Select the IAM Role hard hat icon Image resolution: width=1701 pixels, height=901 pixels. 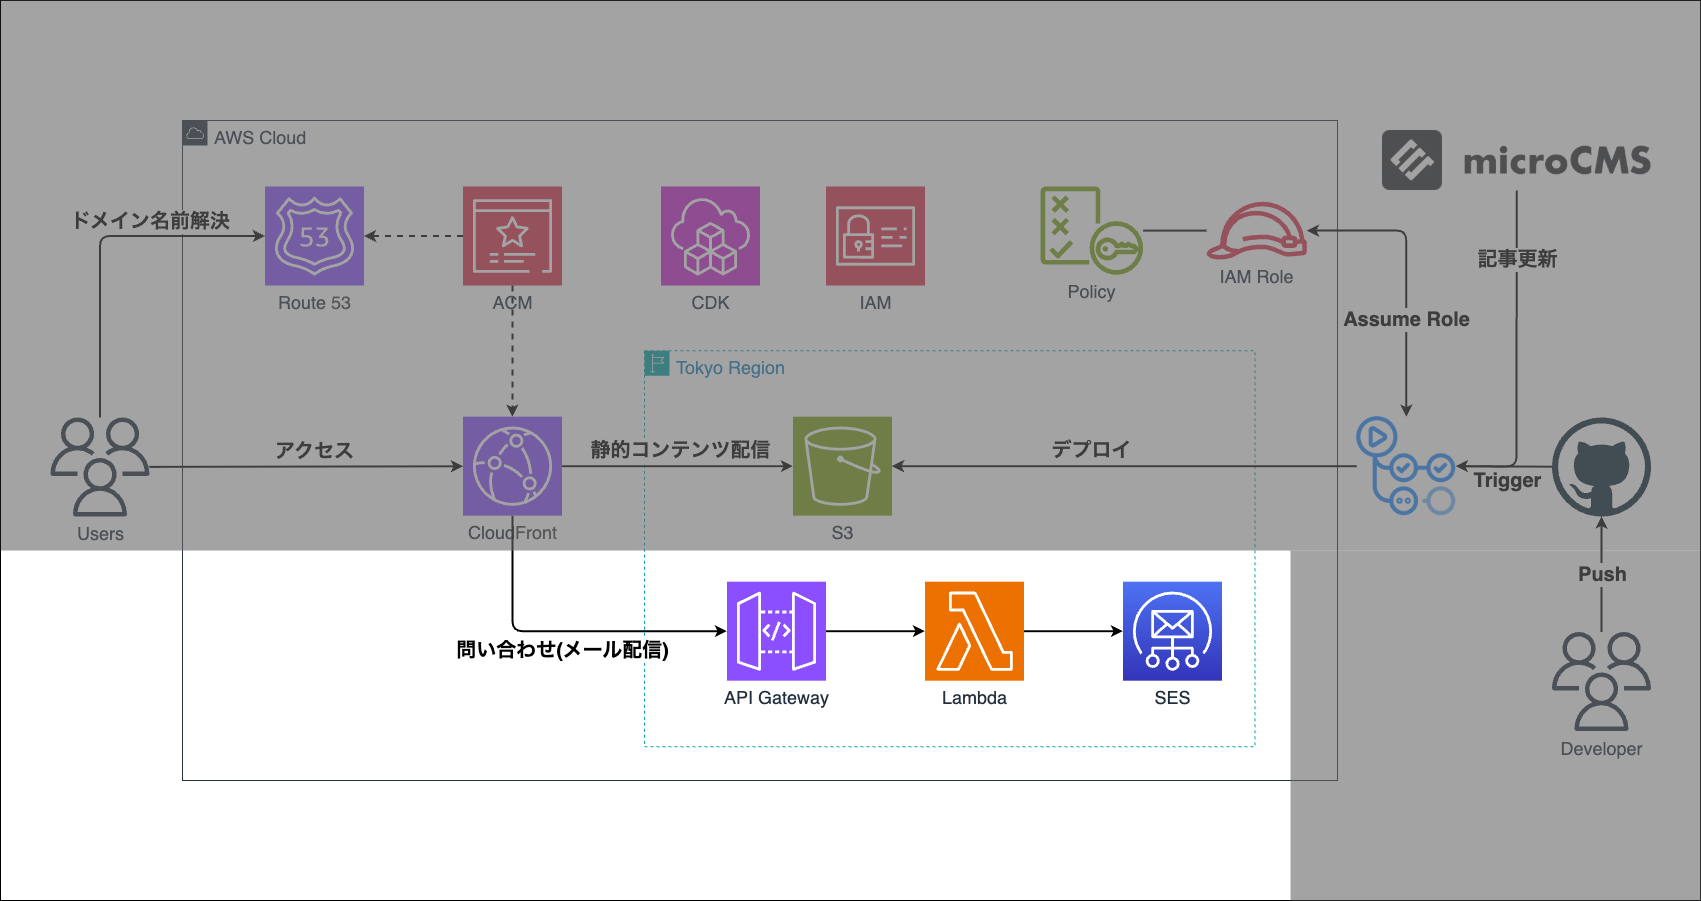click(1257, 231)
